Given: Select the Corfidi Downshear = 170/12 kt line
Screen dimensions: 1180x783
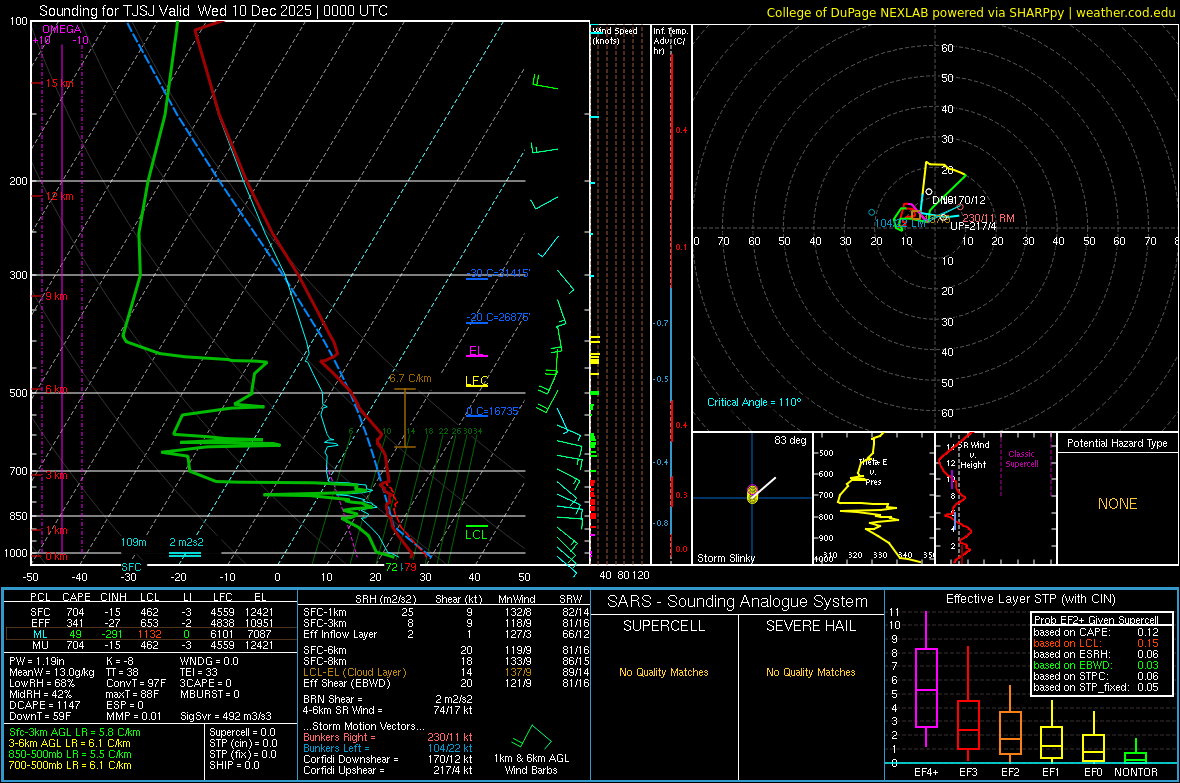Looking at the screenshot, I should click(388, 759).
